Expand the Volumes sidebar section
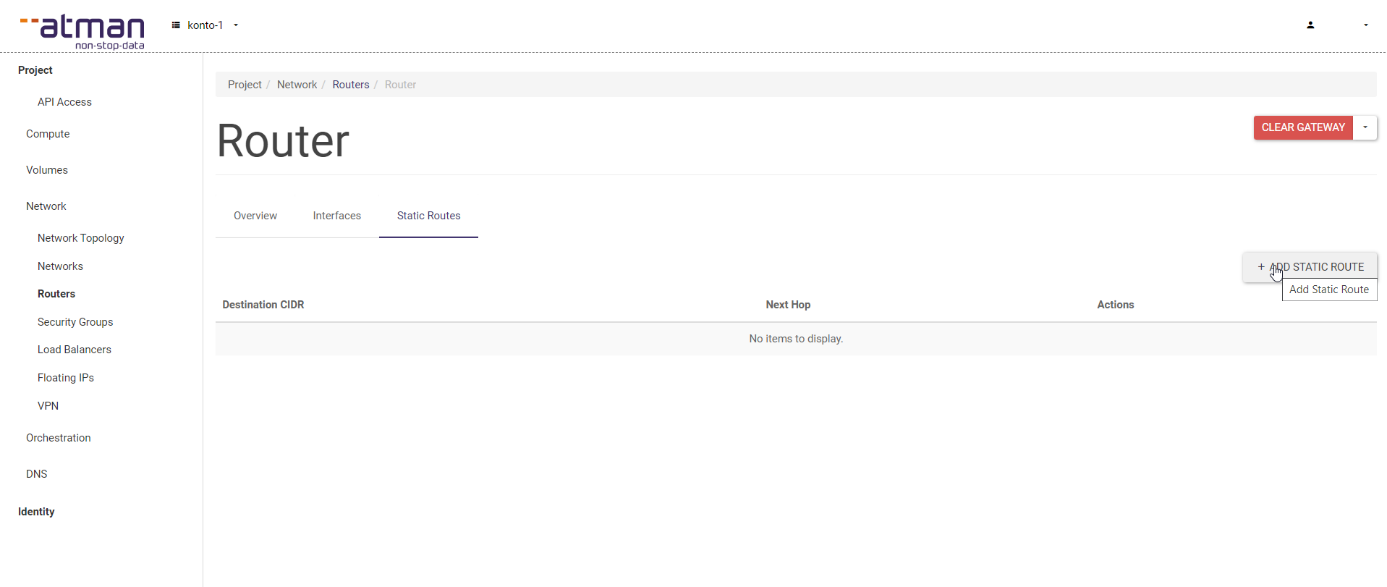 tap(47, 170)
